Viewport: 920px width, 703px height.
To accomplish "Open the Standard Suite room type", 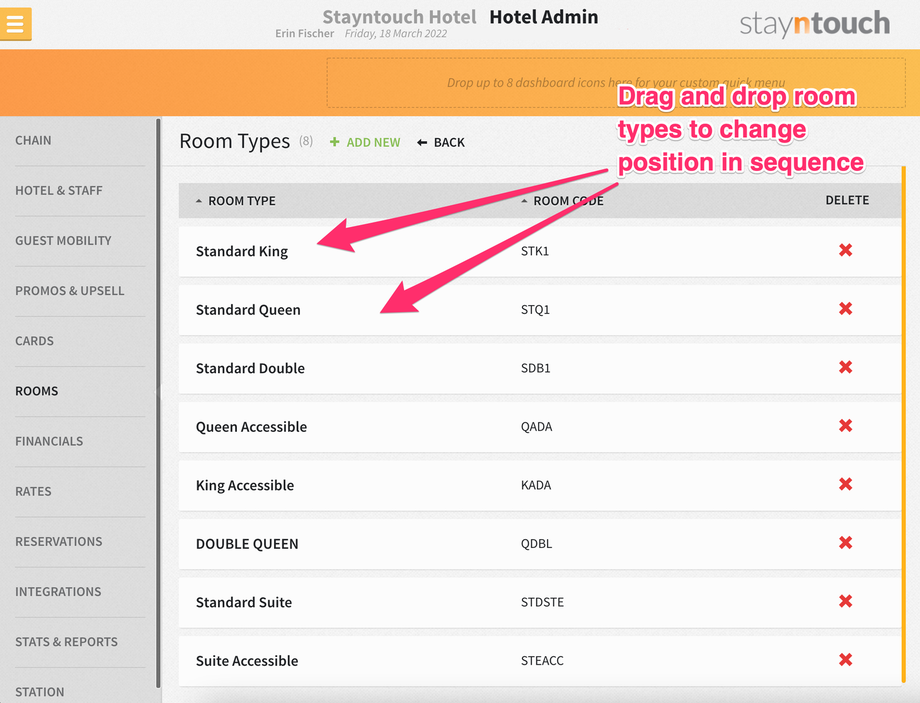I will pyautogui.click(x=243, y=602).
